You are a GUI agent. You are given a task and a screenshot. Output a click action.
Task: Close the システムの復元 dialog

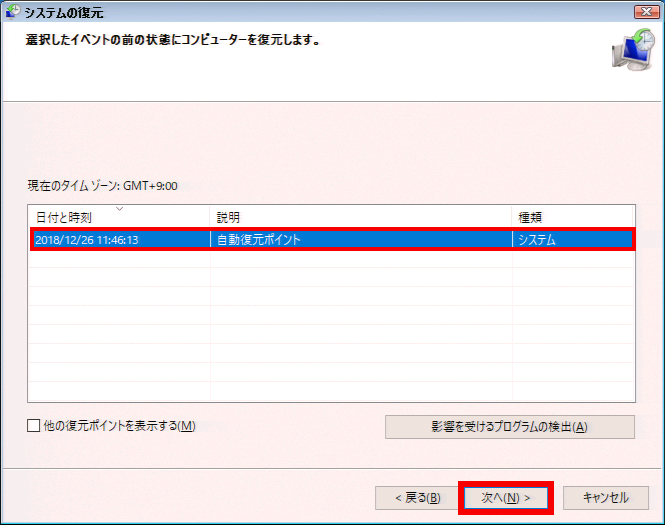coord(647,11)
